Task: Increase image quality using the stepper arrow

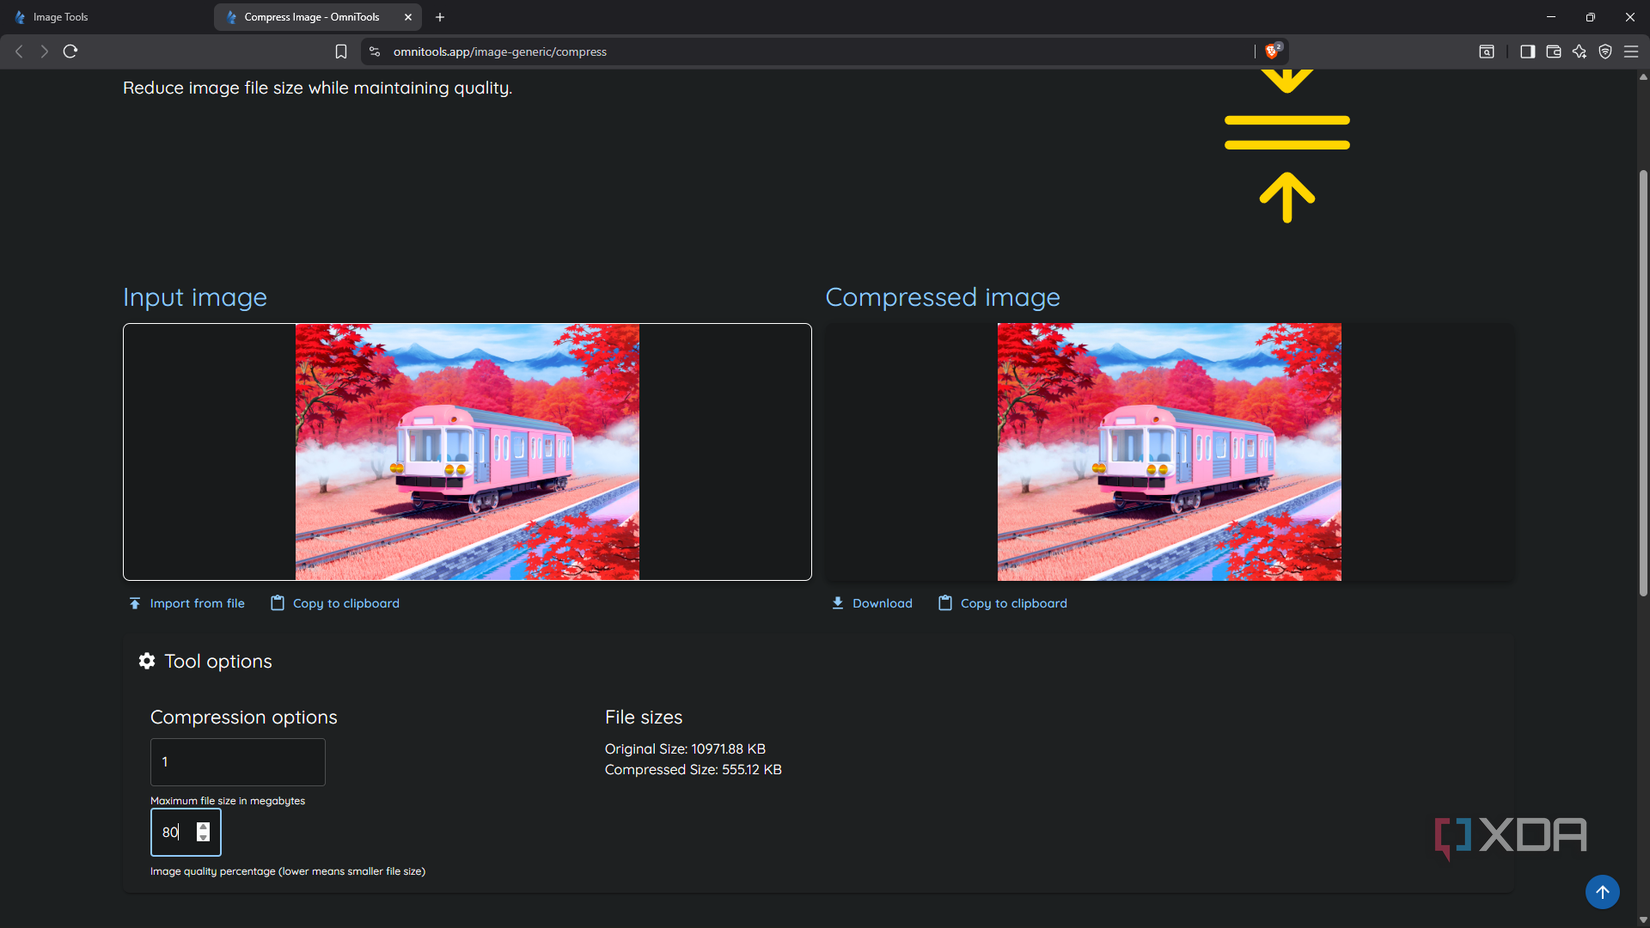Action: coord(204,826)
